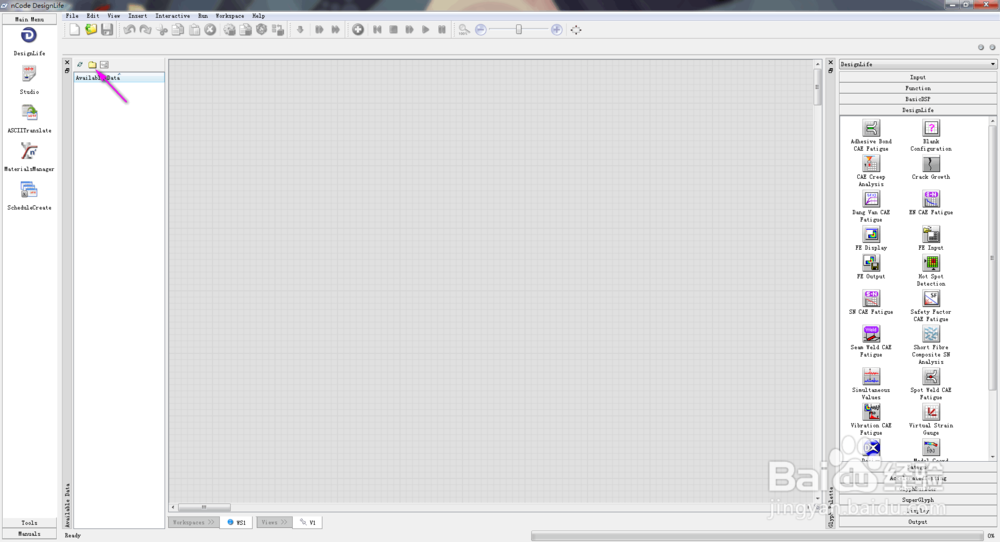Save the process with floppy disk icon
Image resolution: width=1000 pixels, height=542 pixels.
(x=107, y=29)
